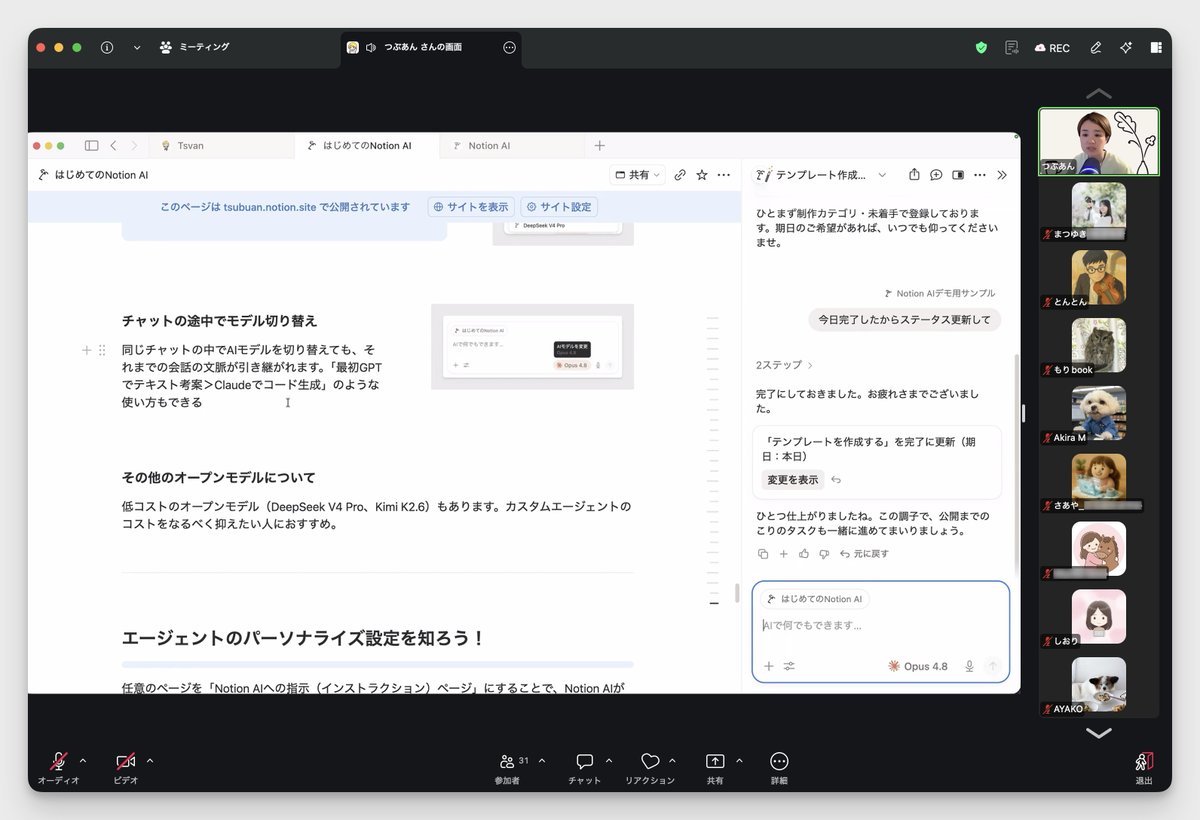The image size is (1200, 820).
Task: Change the Zoom view layout icon
Action: (x=1156, y=47)
